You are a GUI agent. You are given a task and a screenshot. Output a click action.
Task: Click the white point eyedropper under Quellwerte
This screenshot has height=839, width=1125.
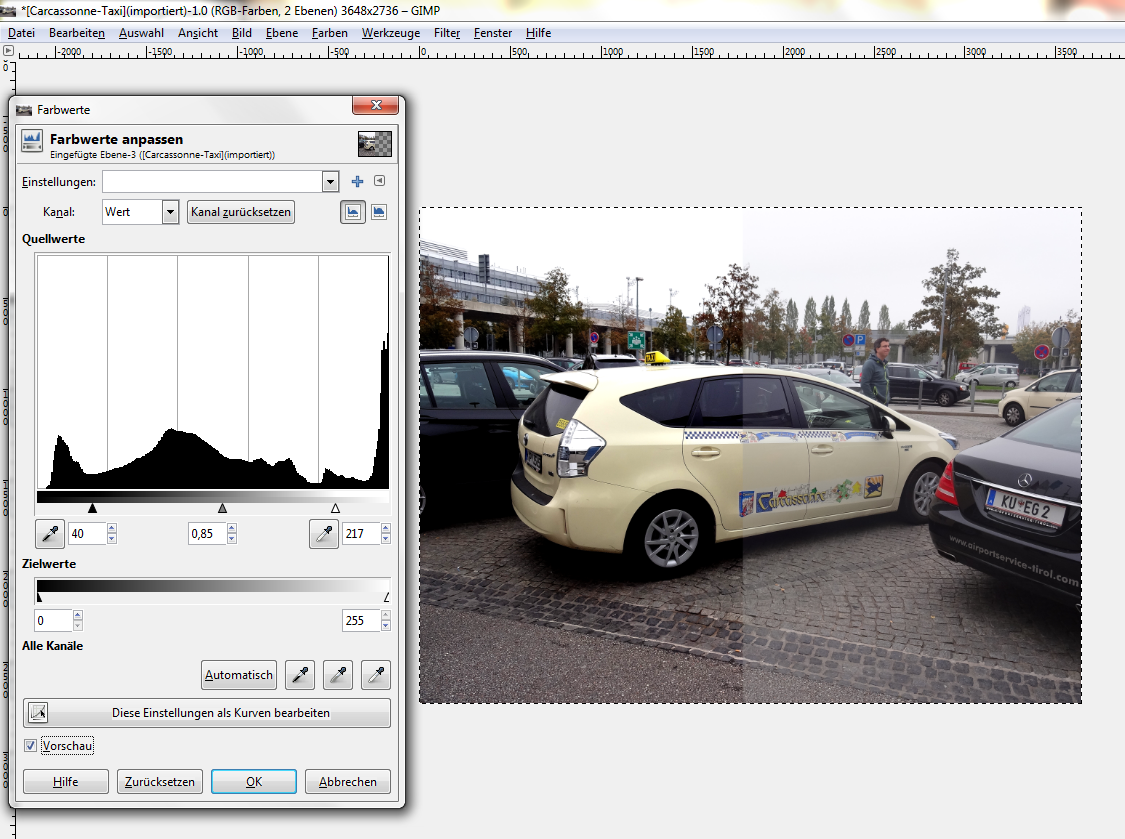tap(323, 535)
